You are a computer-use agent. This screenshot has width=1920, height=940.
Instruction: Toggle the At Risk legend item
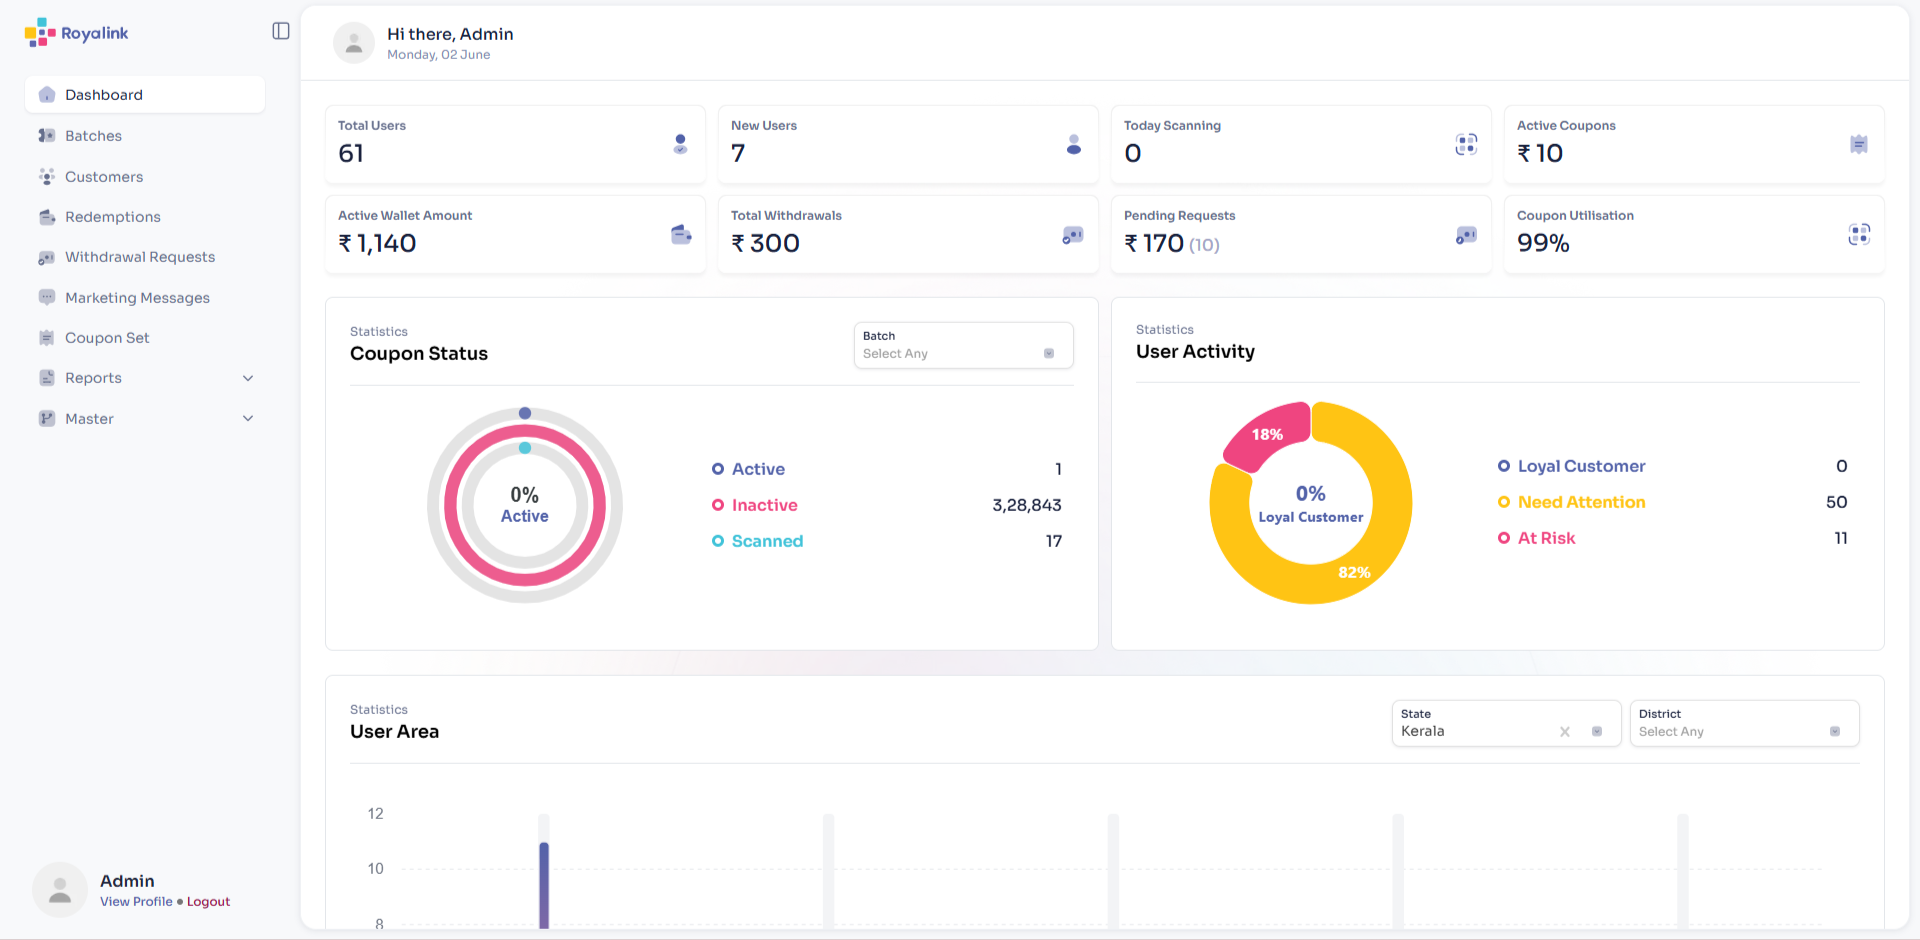(1536, 538)
